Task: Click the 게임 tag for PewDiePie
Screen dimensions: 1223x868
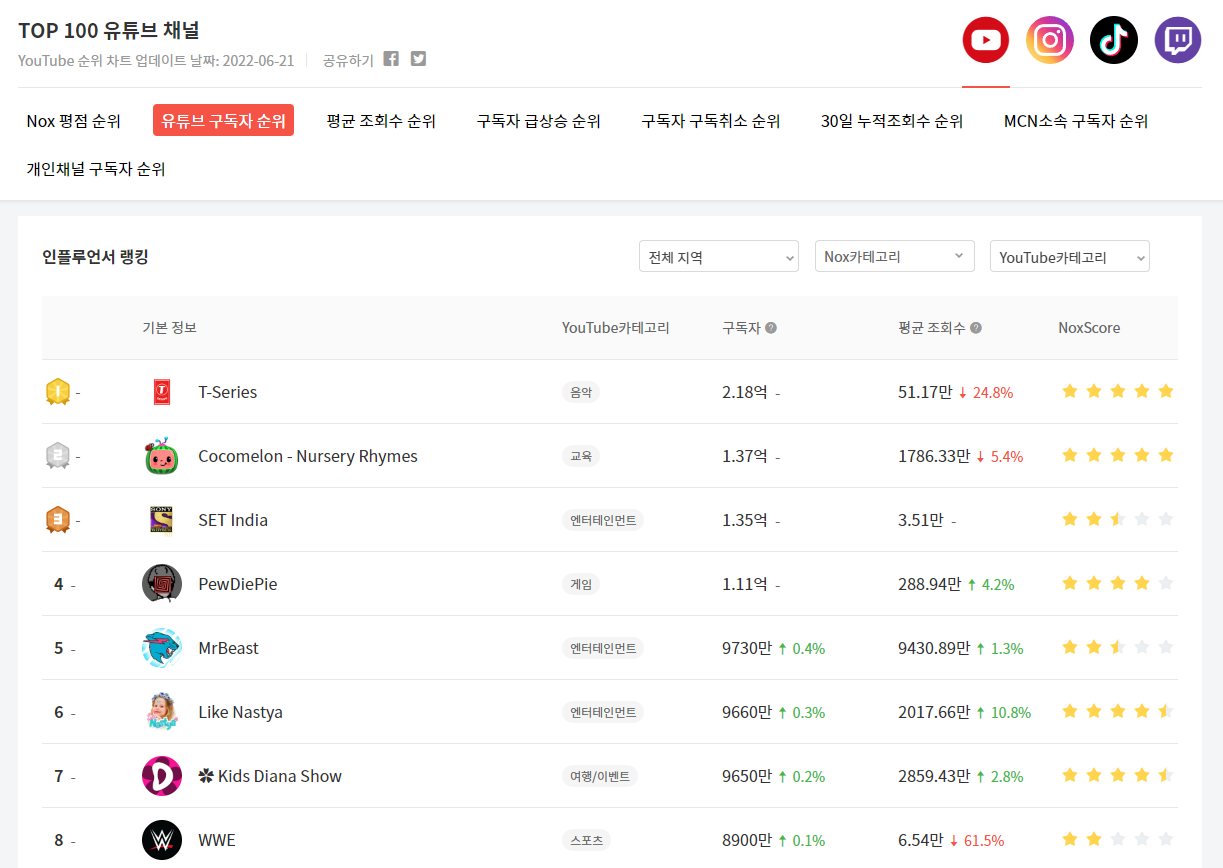Action: (581, 584)
